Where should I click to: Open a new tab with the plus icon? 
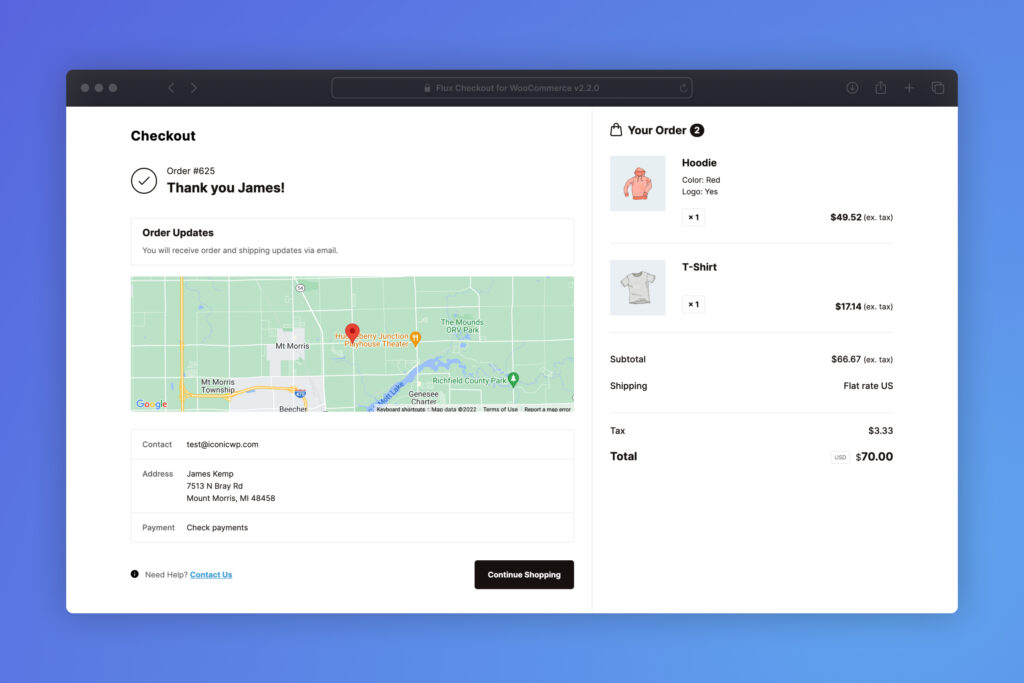coord(909,87)
